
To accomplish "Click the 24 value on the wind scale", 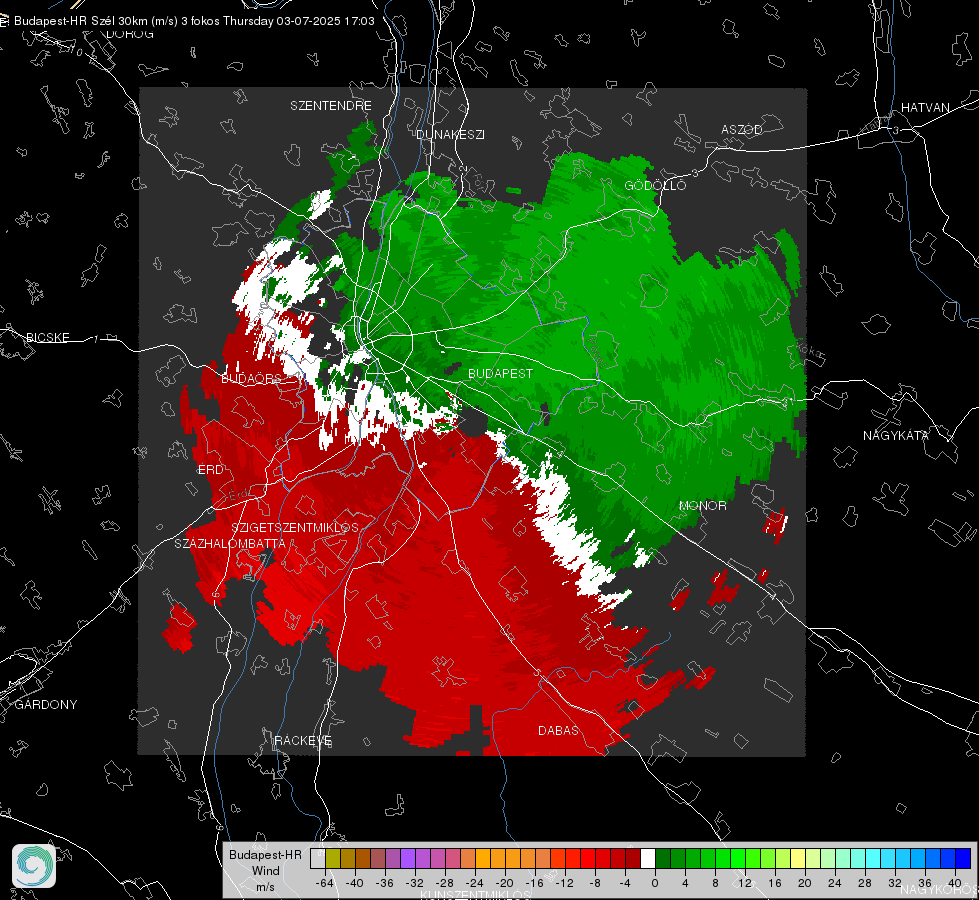I will click(x=835, y=883).
